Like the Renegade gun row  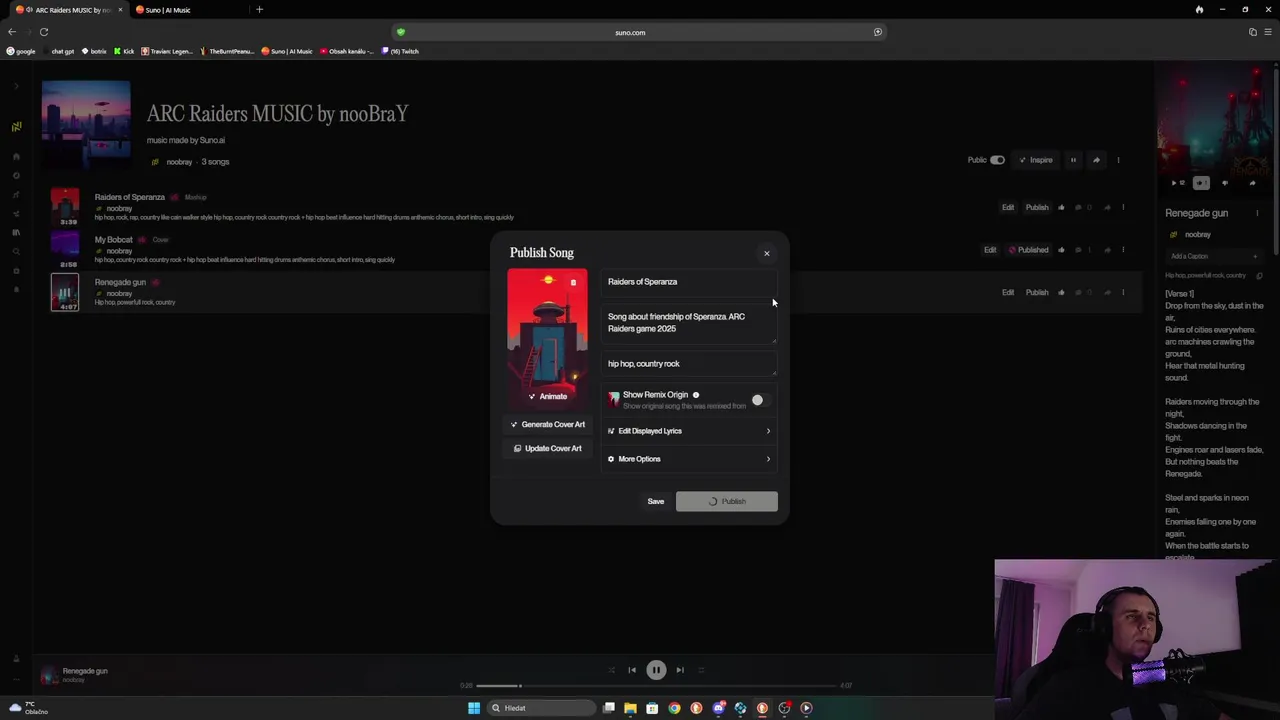pos(1061,293)
